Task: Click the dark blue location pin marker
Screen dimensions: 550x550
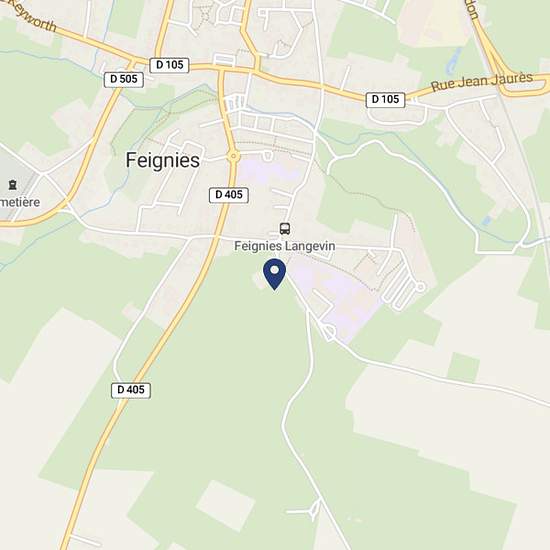Action: (x=274, y=274)
